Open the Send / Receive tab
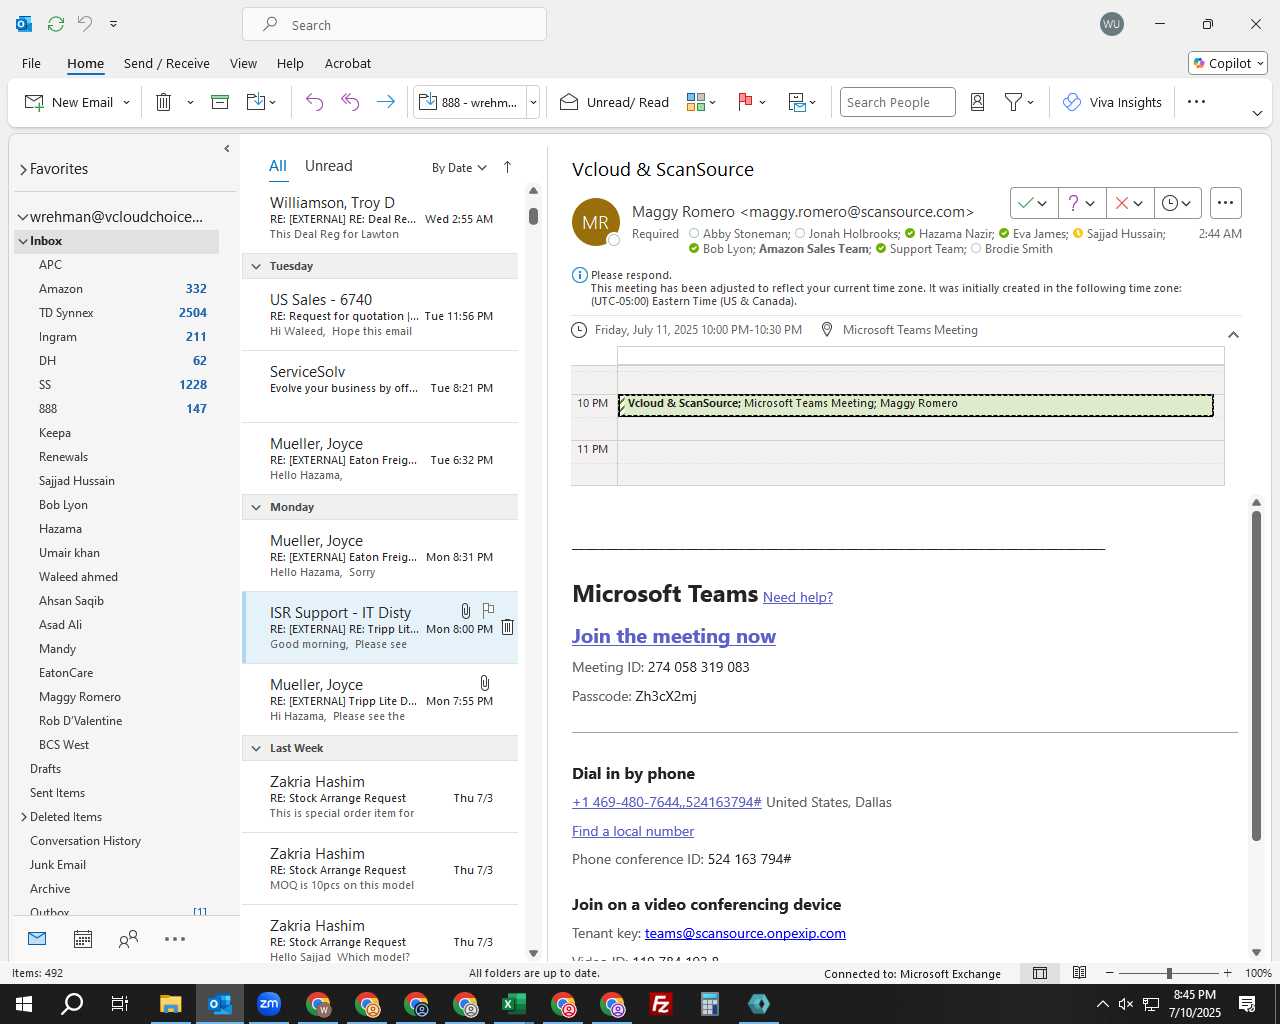 pos(167,63)
